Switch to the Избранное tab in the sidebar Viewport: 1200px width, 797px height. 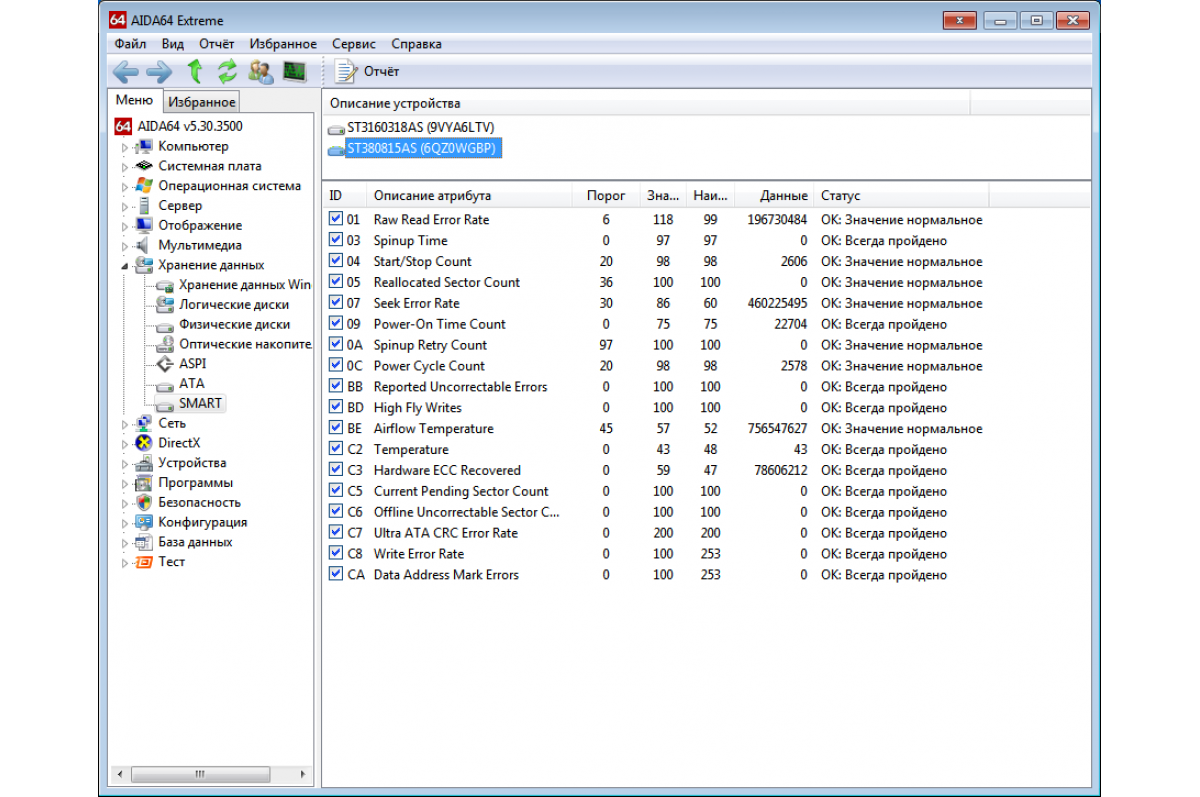coord(202,102)
